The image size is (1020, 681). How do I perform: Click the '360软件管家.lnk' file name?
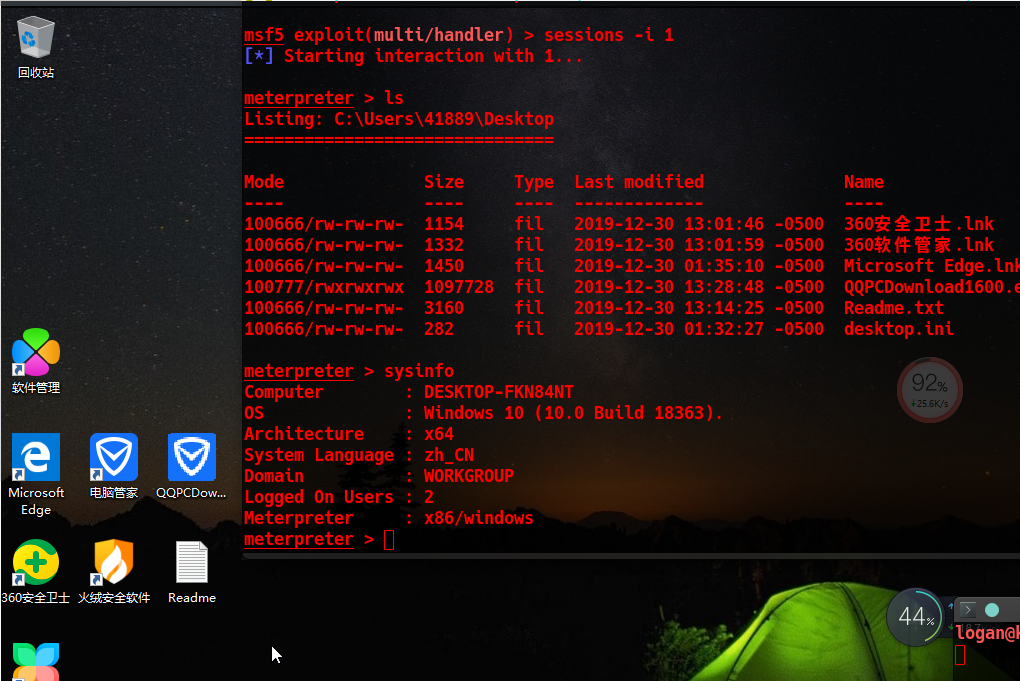coord(919,245)
